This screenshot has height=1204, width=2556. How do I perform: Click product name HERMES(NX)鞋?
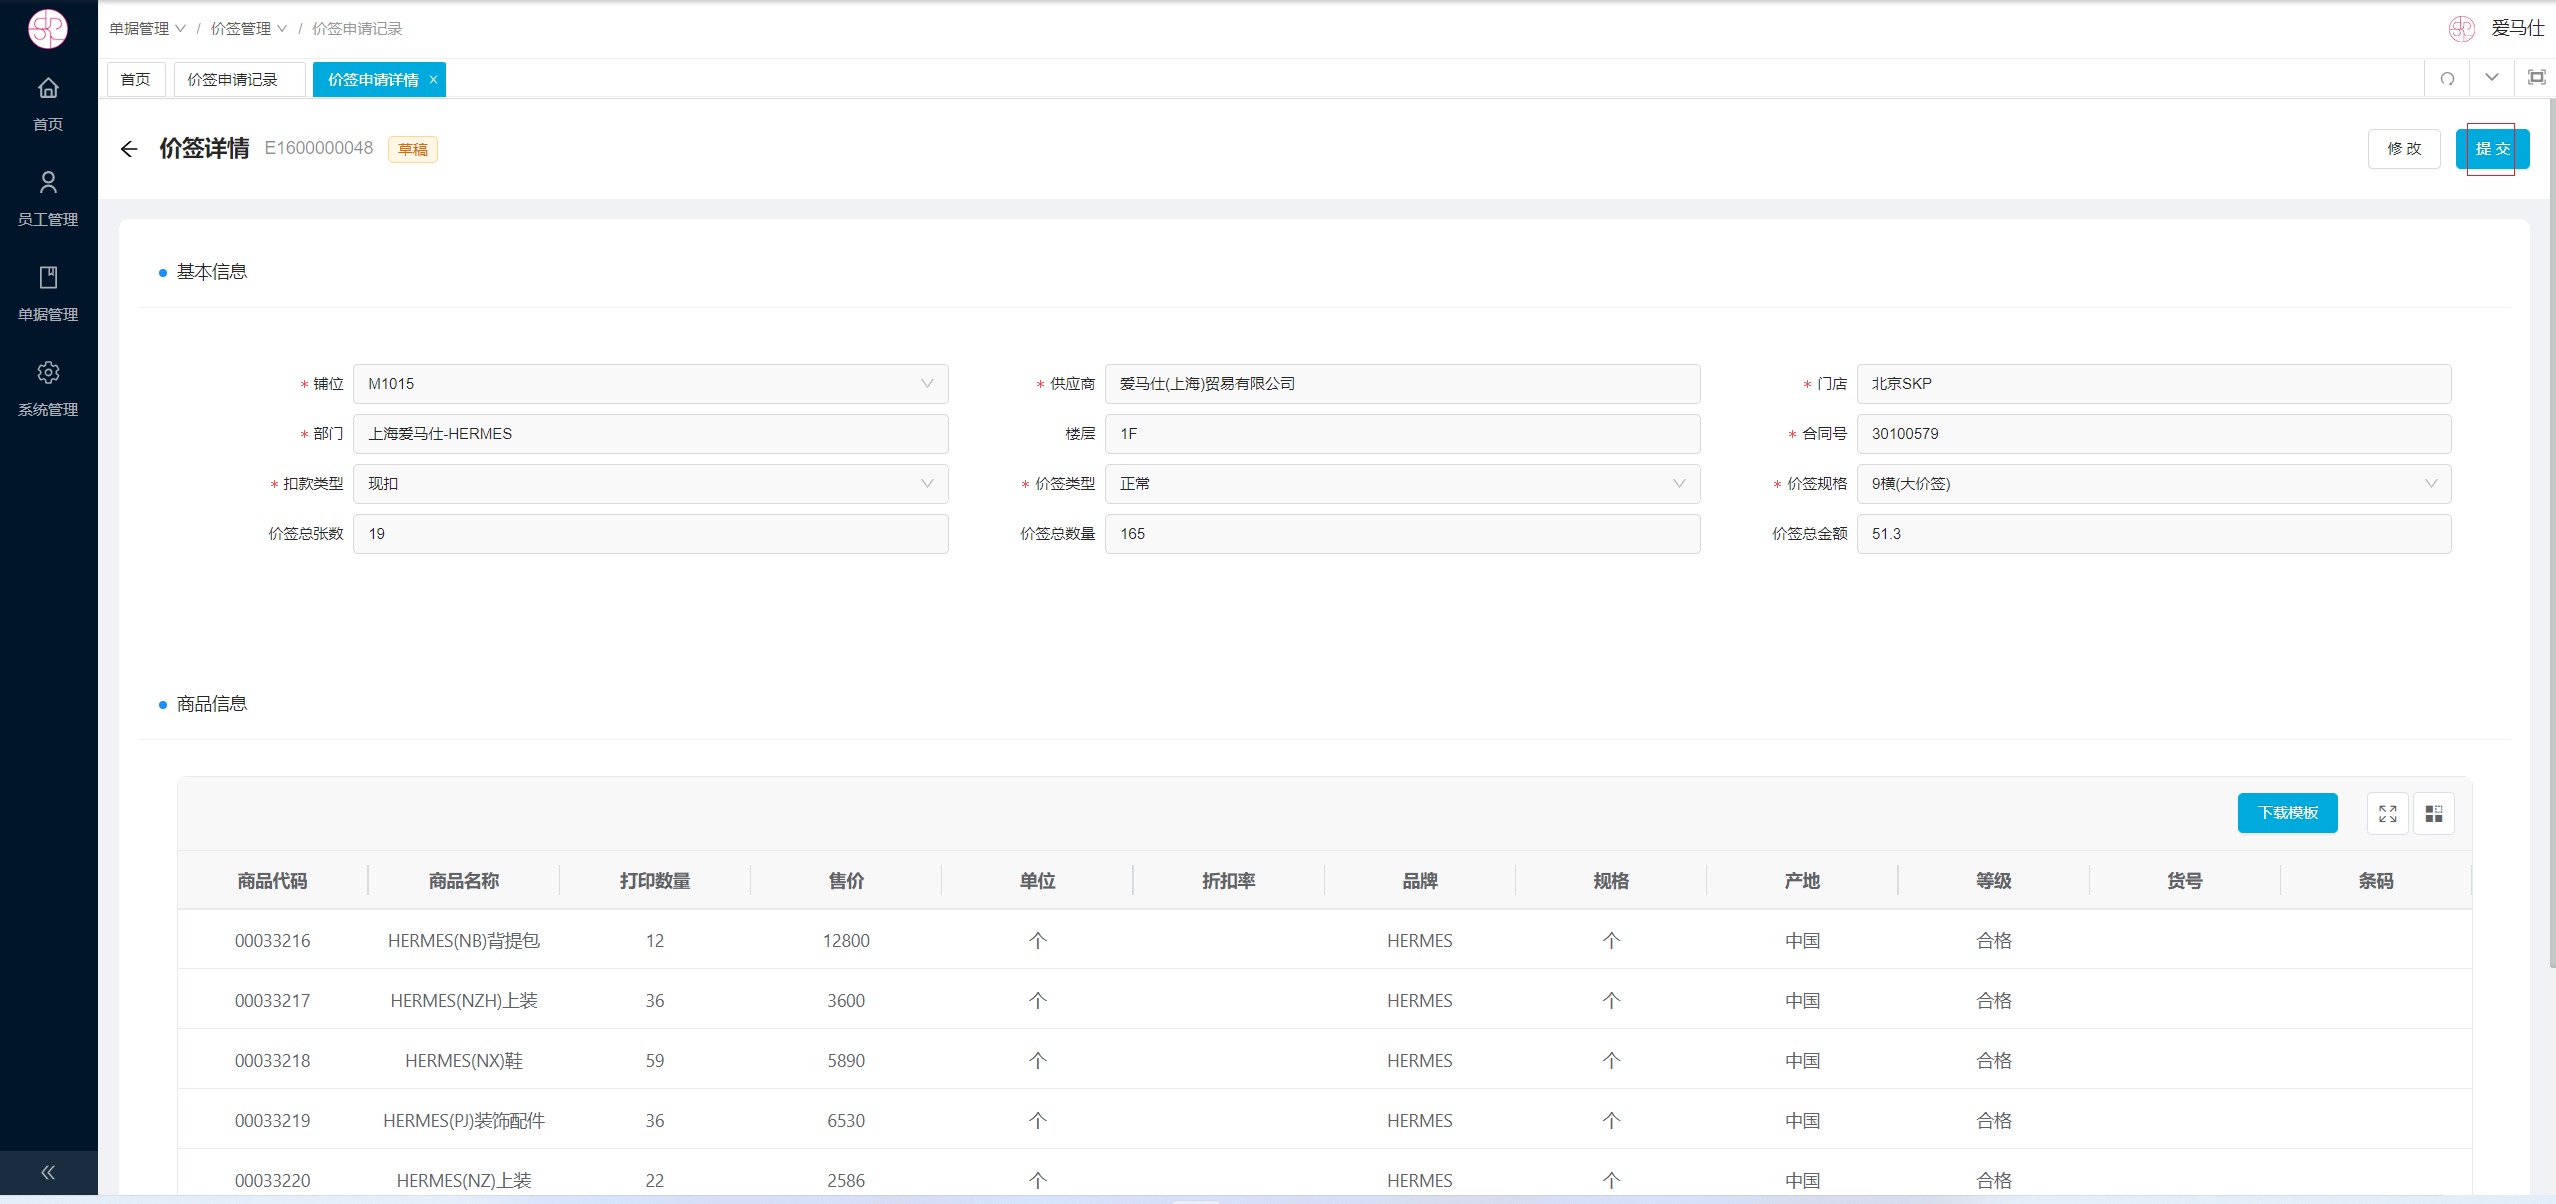[x=464, y=1061]
